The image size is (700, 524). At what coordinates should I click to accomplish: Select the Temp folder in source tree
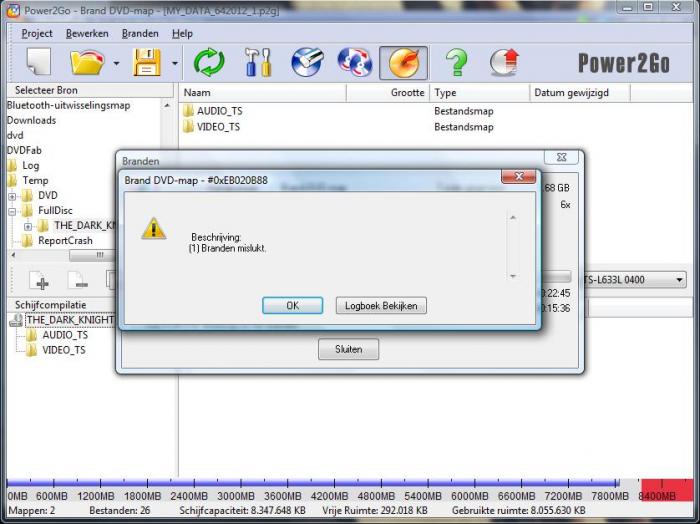click(x=35, y=181)
